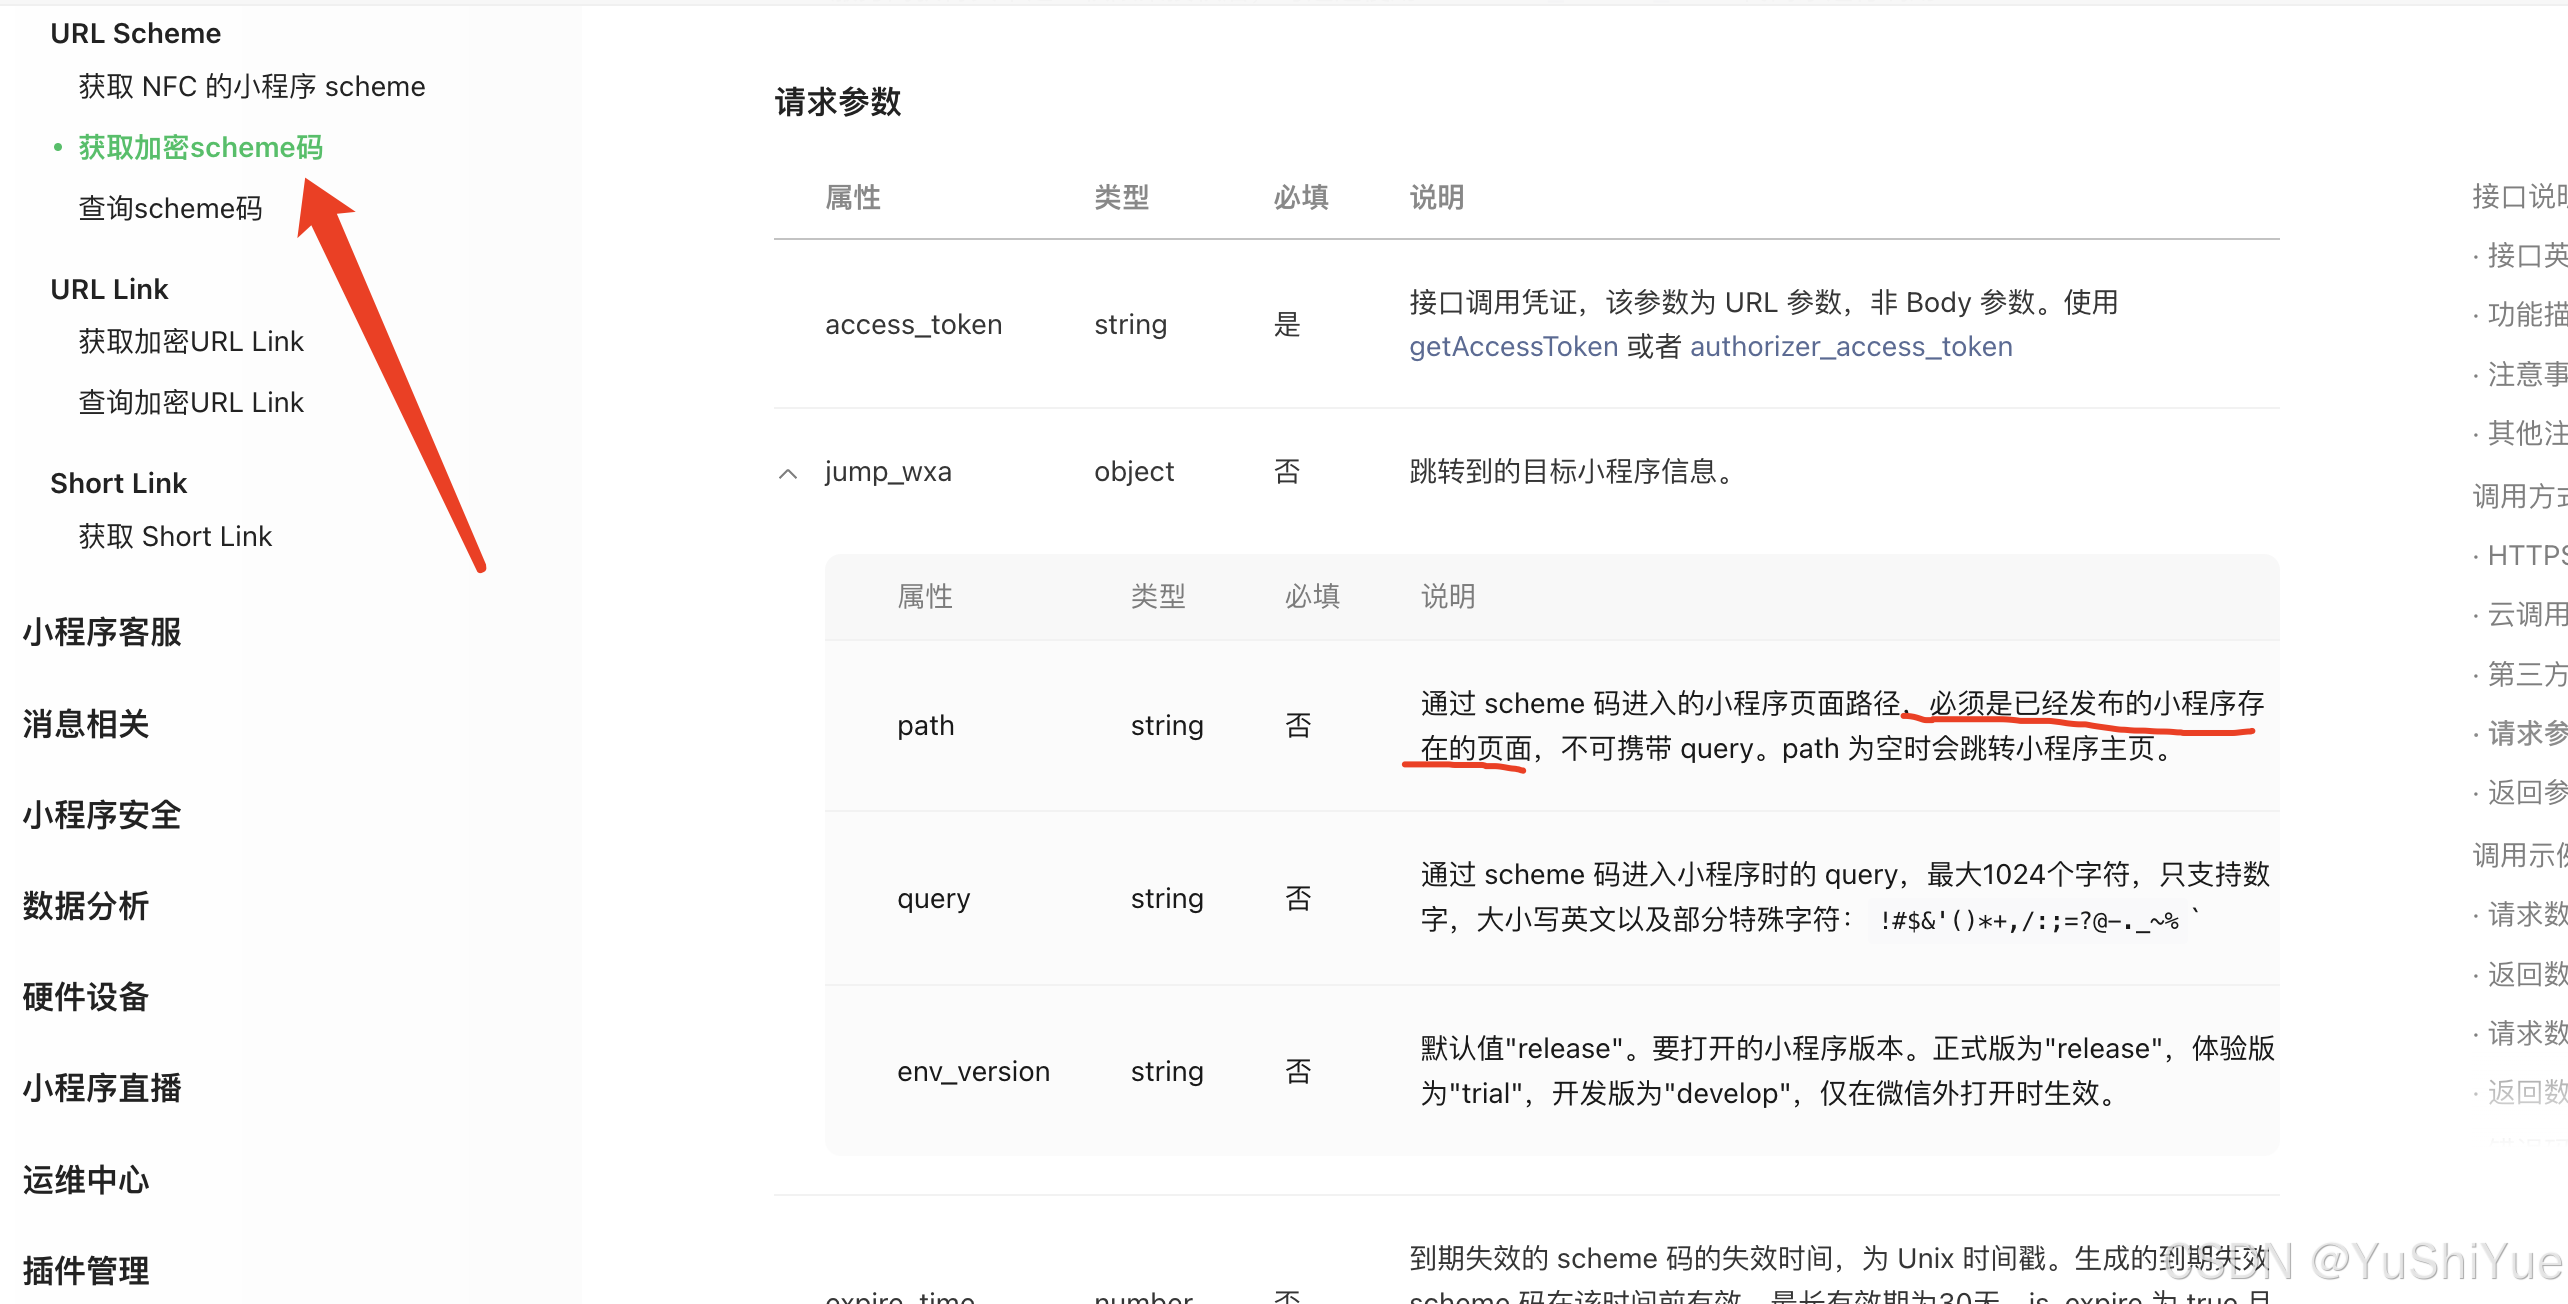Image resolution: width=2568 pixels, height=1304 pixels.
Task: Open 获取加密URL Link page
Action: coord(191,341)
